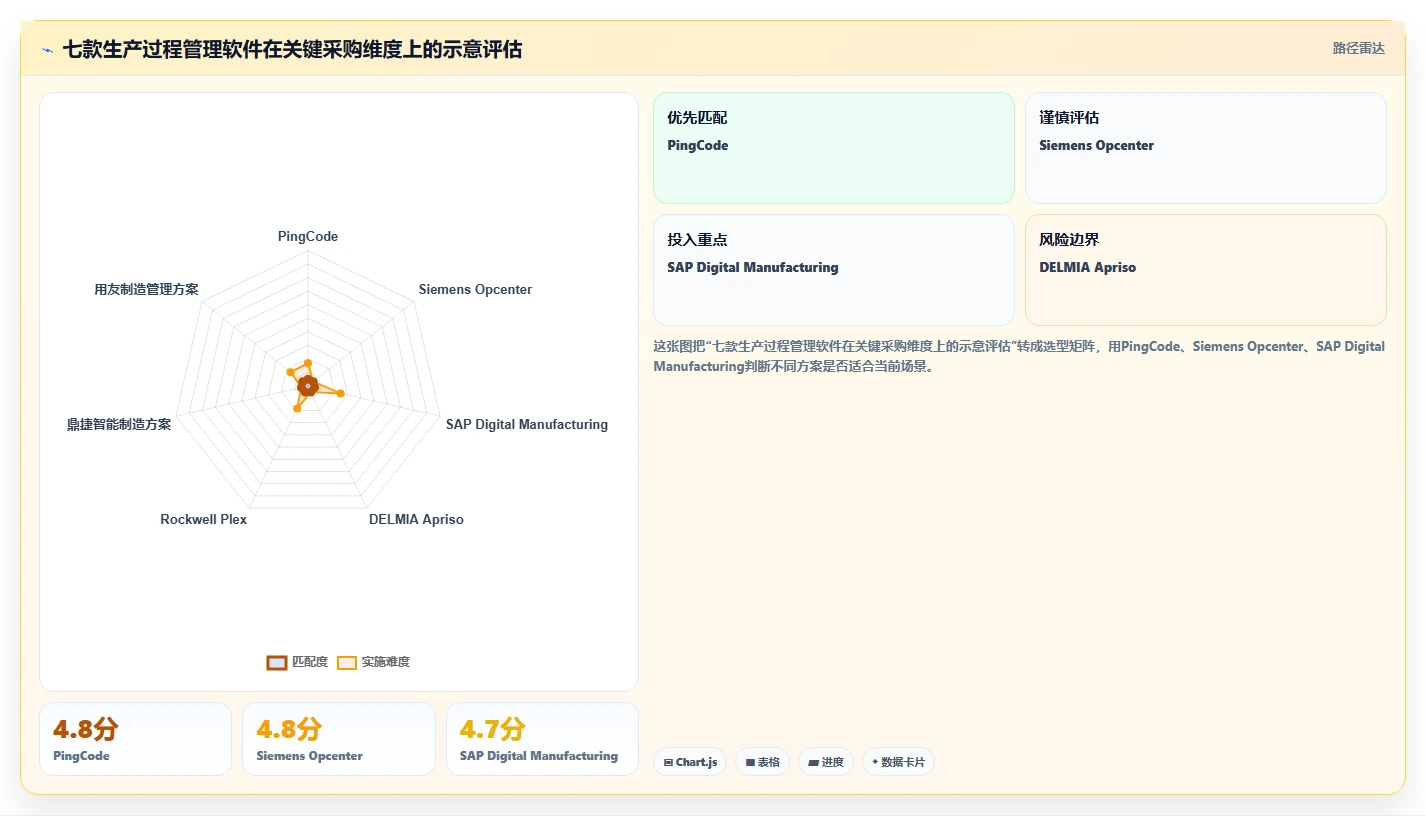Select PingCode inside the 优先匹配 card
Screen dimensions: 1426x816
(698, 146)
